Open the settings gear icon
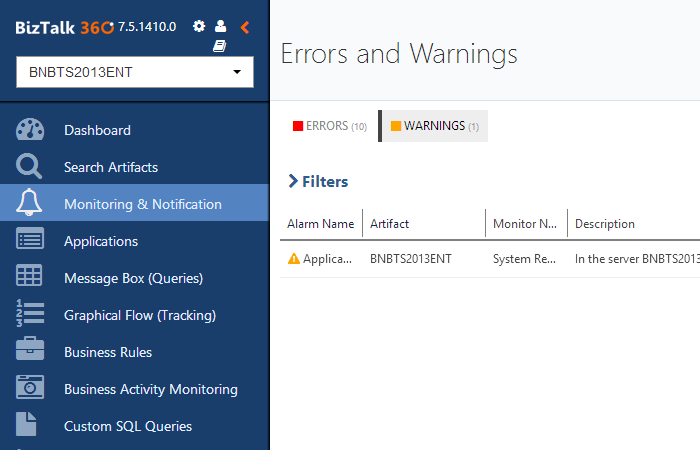Viewport: 700px width, 450px height. click(199, 26)
